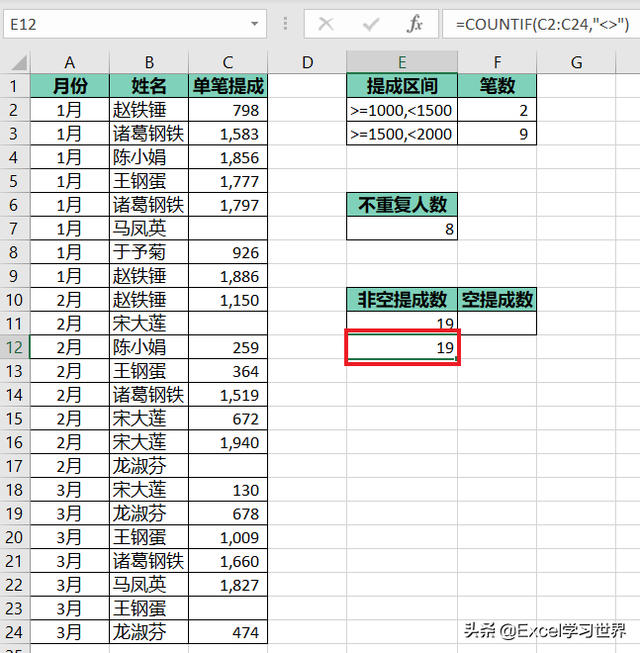This screenshot has height=653, width=640.
Task: Click the Cancel (X) formula bar icon
Action: click(326, 24)
